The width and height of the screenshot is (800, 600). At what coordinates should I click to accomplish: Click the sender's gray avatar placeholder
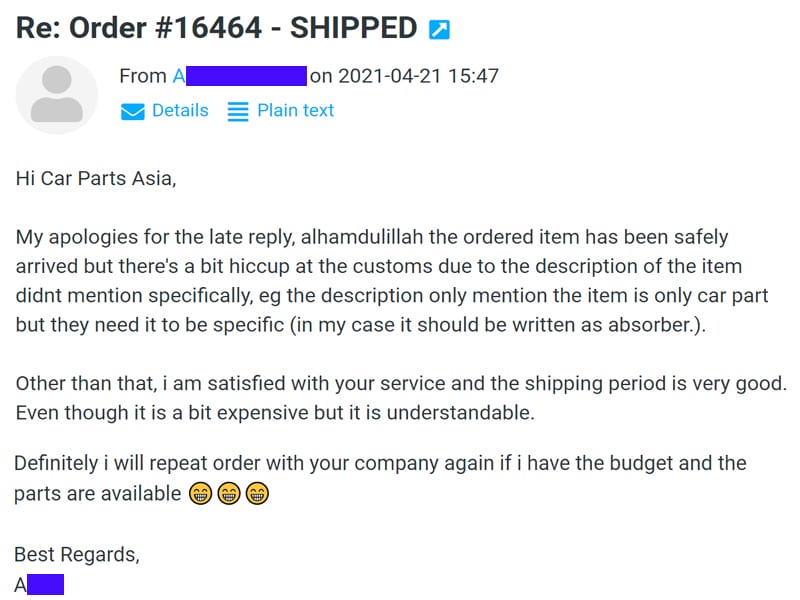tap(57, 95)
